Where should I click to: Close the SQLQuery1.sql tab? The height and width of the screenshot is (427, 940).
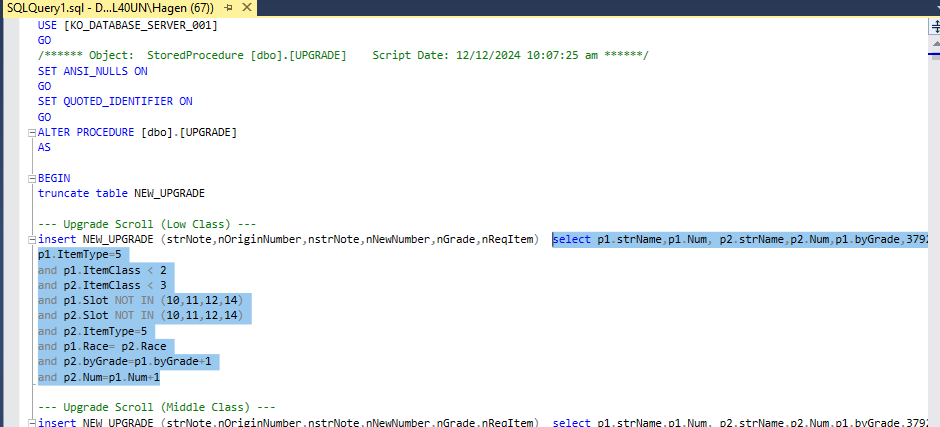245,8
